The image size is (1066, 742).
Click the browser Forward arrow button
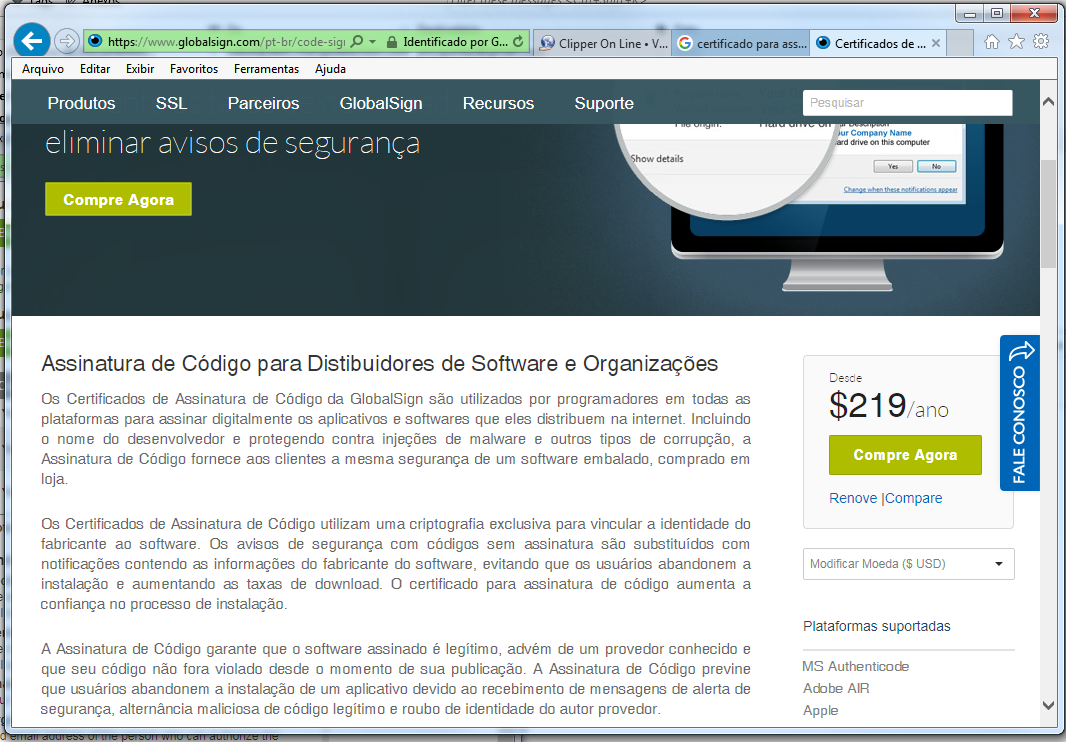tap(67, 41)
